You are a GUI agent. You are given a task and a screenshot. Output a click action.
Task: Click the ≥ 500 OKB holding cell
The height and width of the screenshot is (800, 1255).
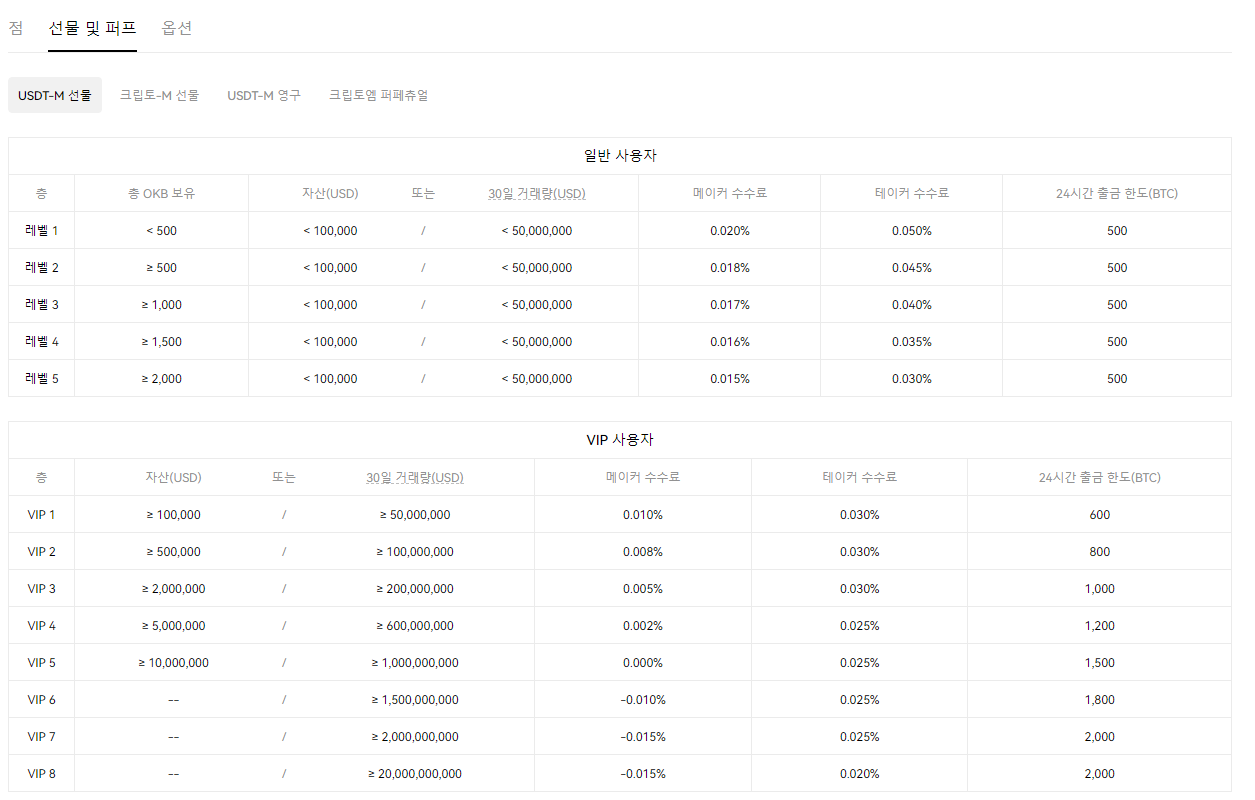point(161,268)
